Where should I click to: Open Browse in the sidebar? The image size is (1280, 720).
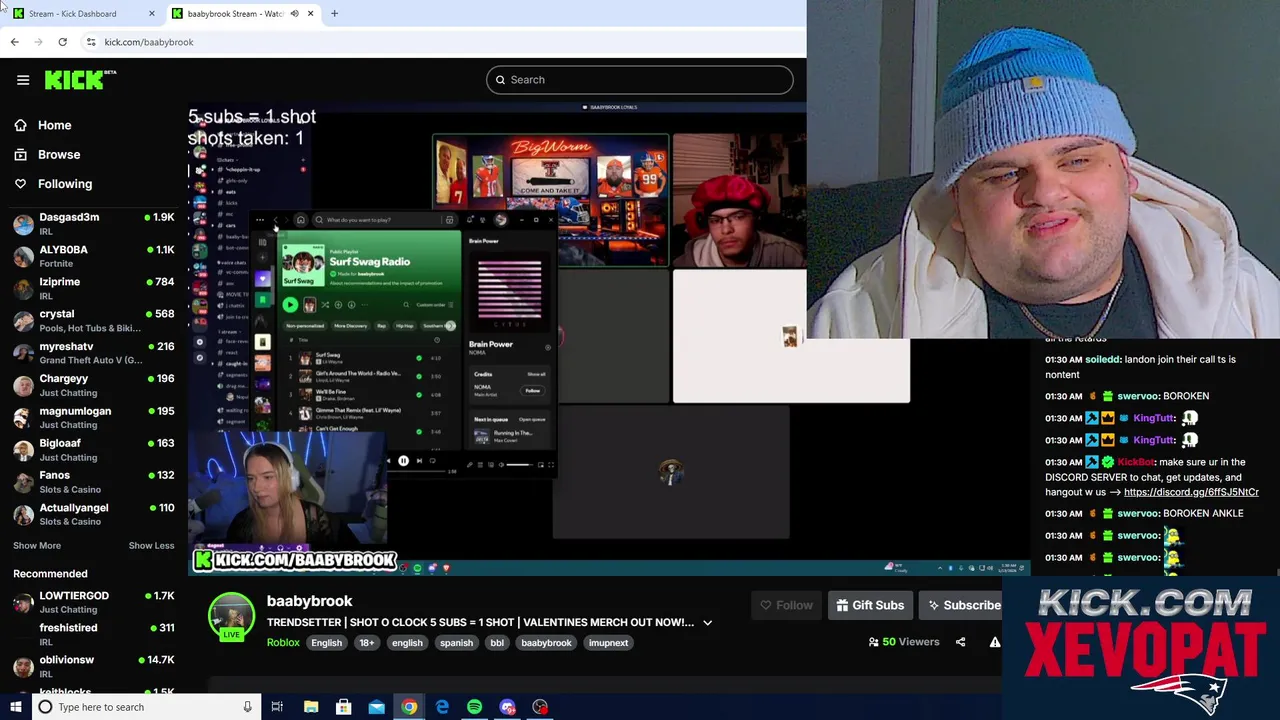pos(59,155)
